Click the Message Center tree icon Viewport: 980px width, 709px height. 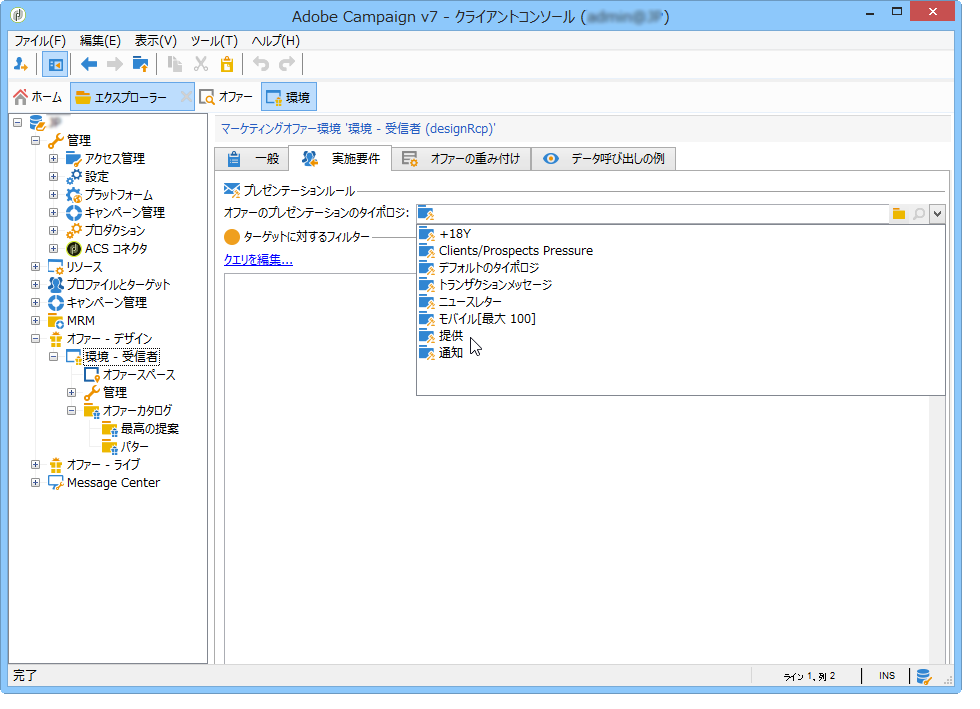pyautogui.click(x=56, y=483)
